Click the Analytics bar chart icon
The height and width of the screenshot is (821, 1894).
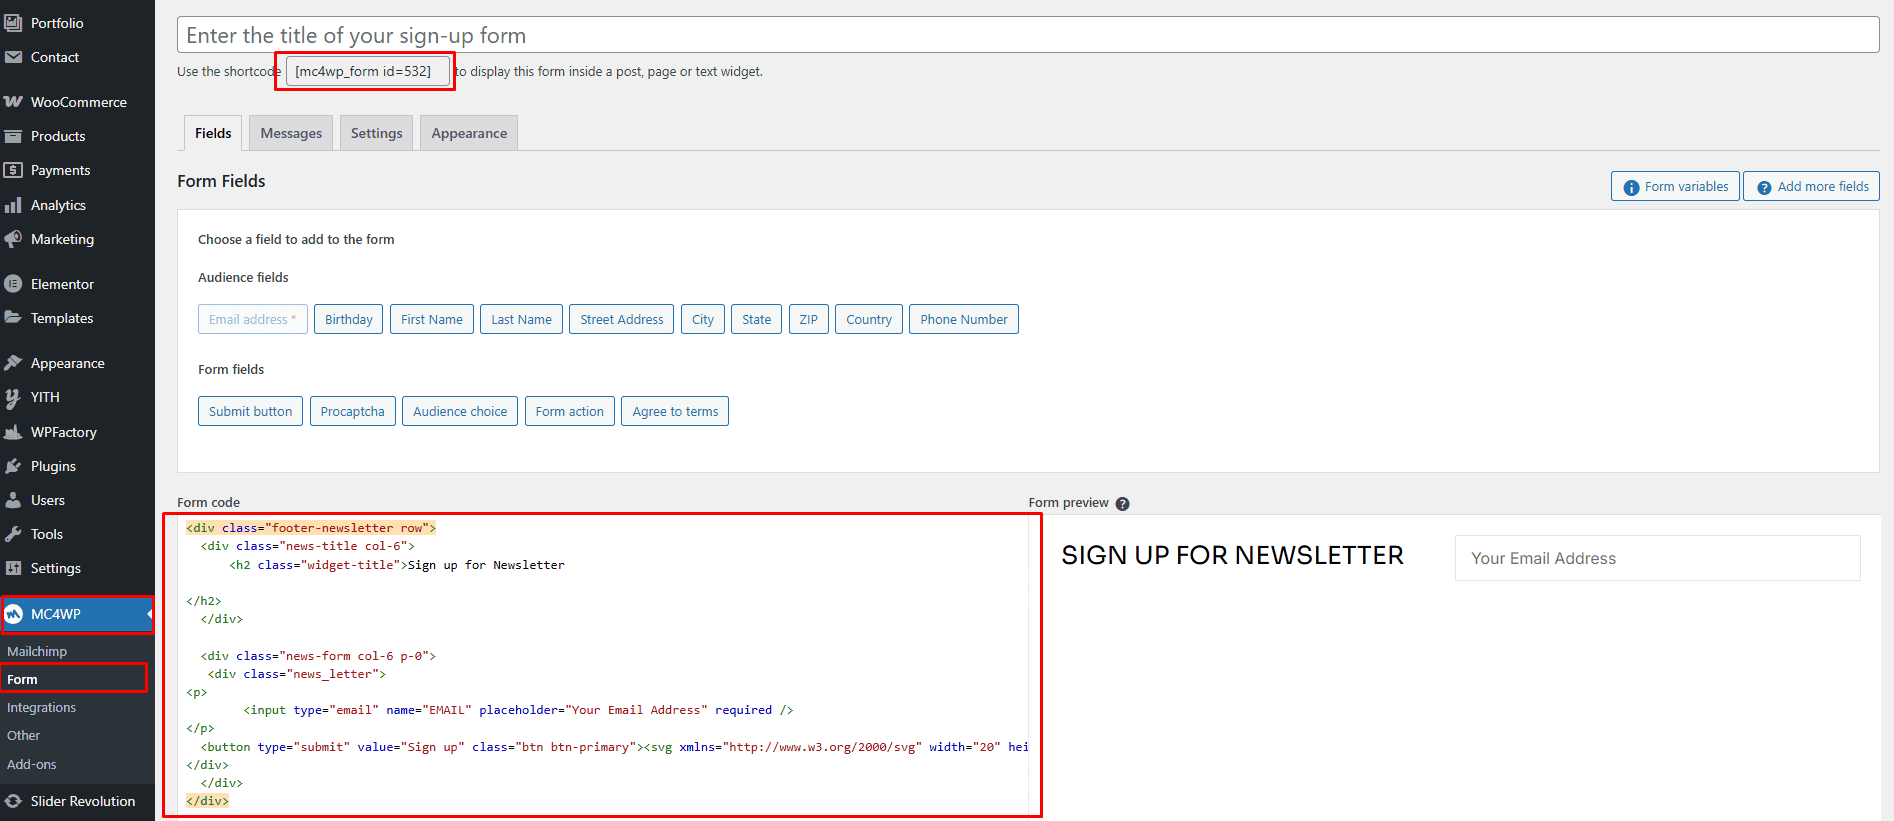tap(13, 205)
